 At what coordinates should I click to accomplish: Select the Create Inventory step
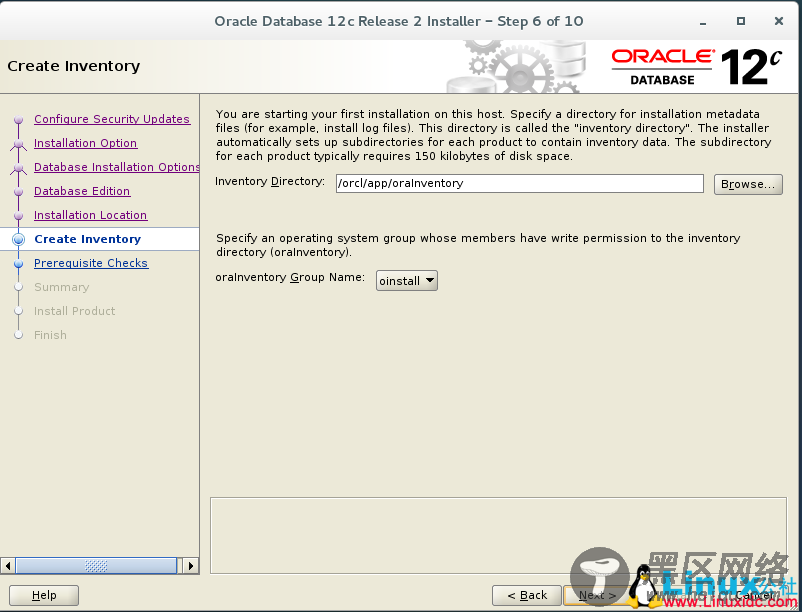click(87, 239)
